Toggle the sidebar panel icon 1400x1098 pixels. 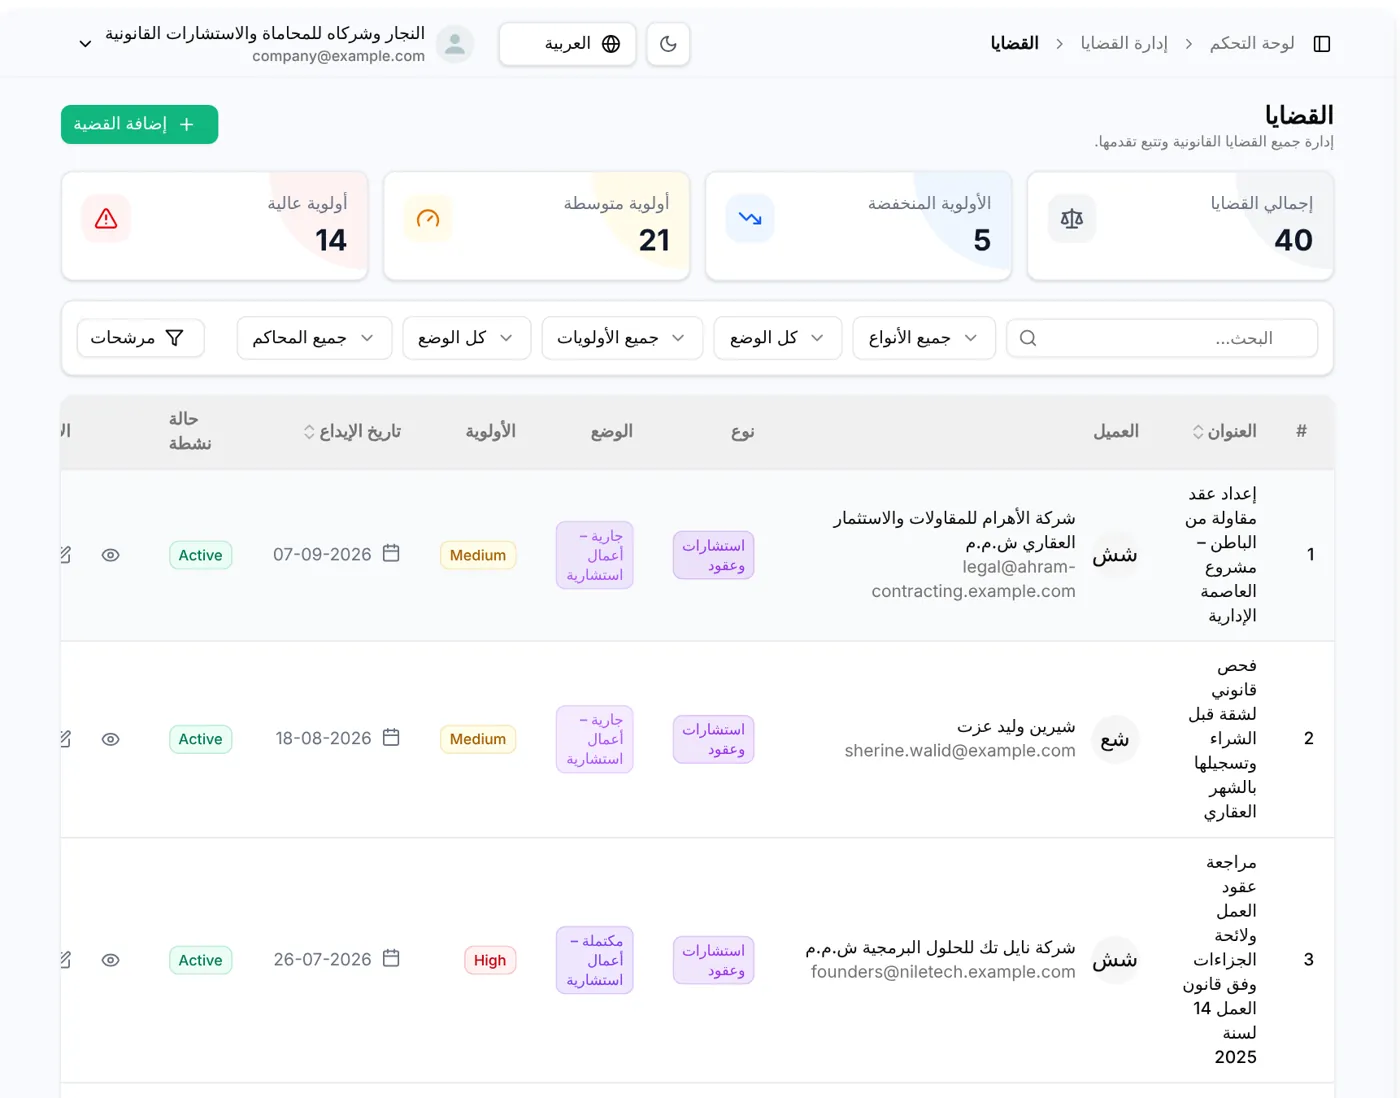(x=1322, y=44)
